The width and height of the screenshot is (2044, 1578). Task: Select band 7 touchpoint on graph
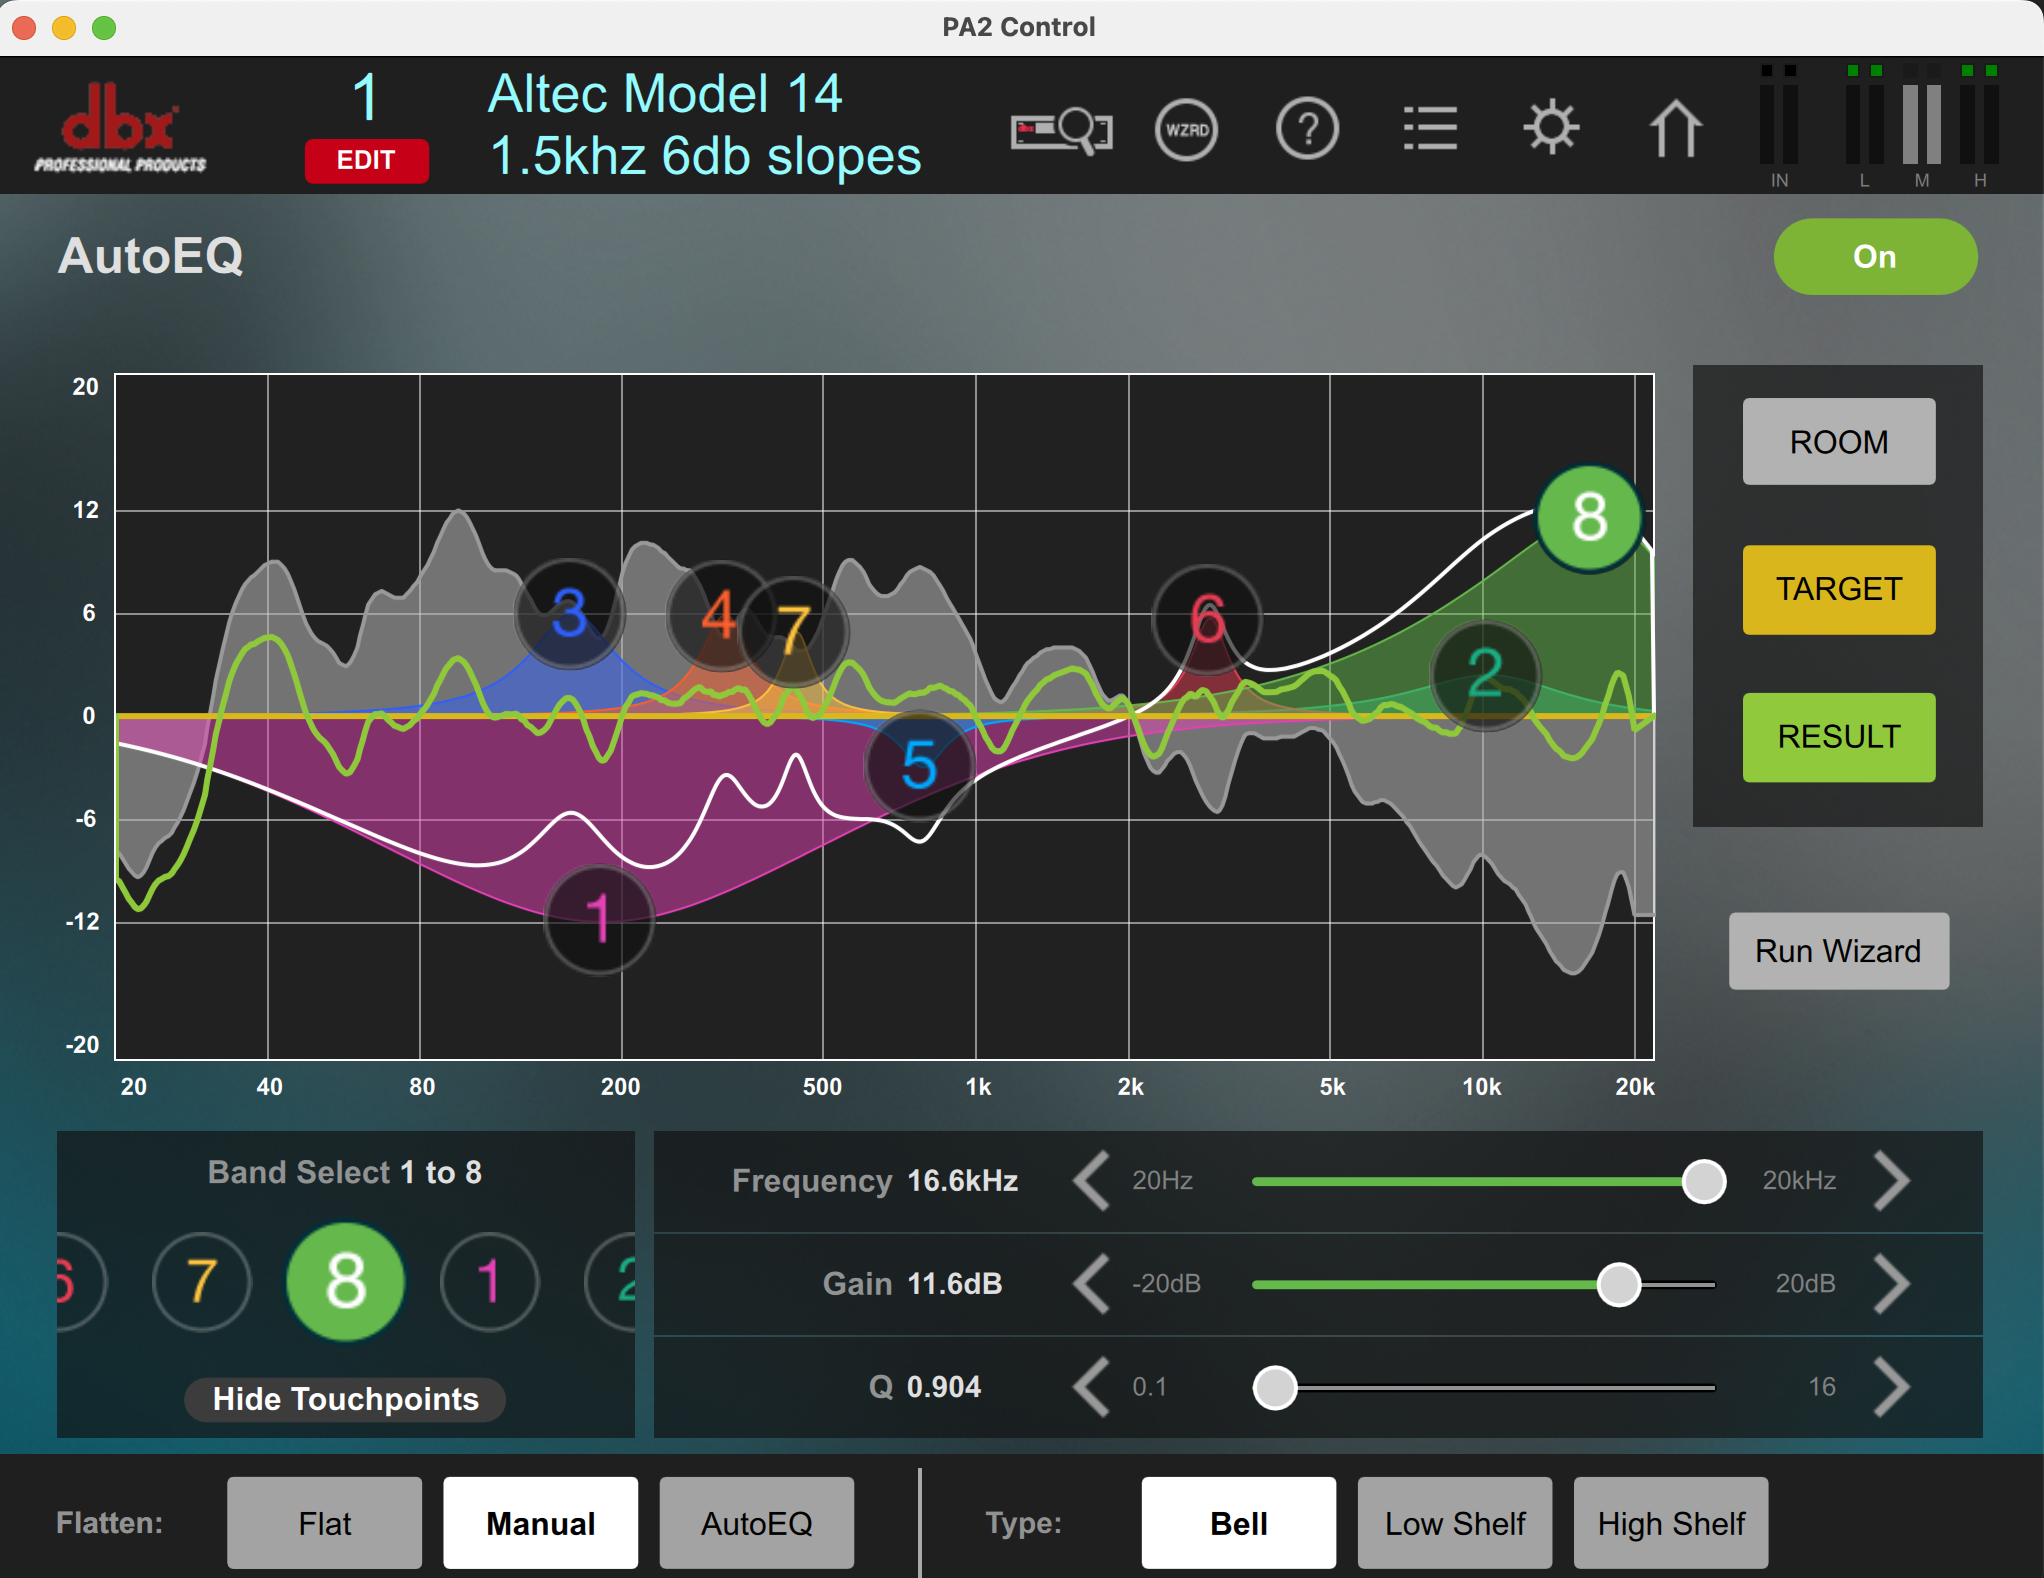[794, 631]
